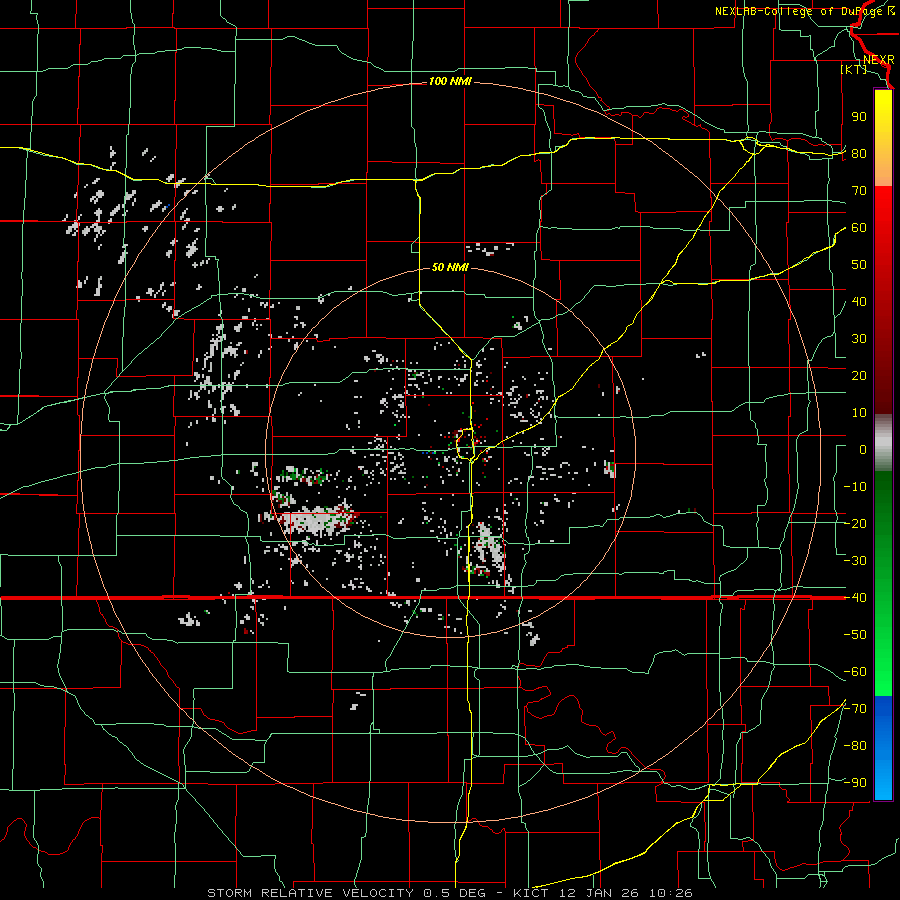
Task: Click the '50' positive scale label
Action: (x=859, y=265)
